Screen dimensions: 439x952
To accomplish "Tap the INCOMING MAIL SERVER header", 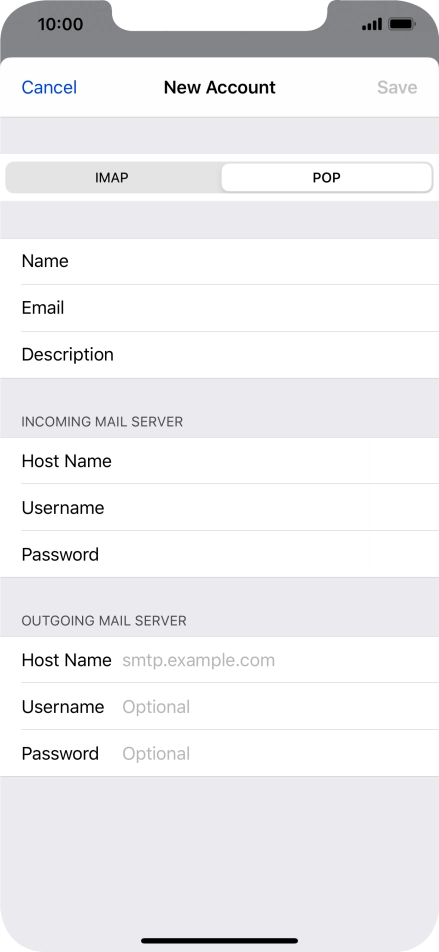I will click(x=102, y=421).
